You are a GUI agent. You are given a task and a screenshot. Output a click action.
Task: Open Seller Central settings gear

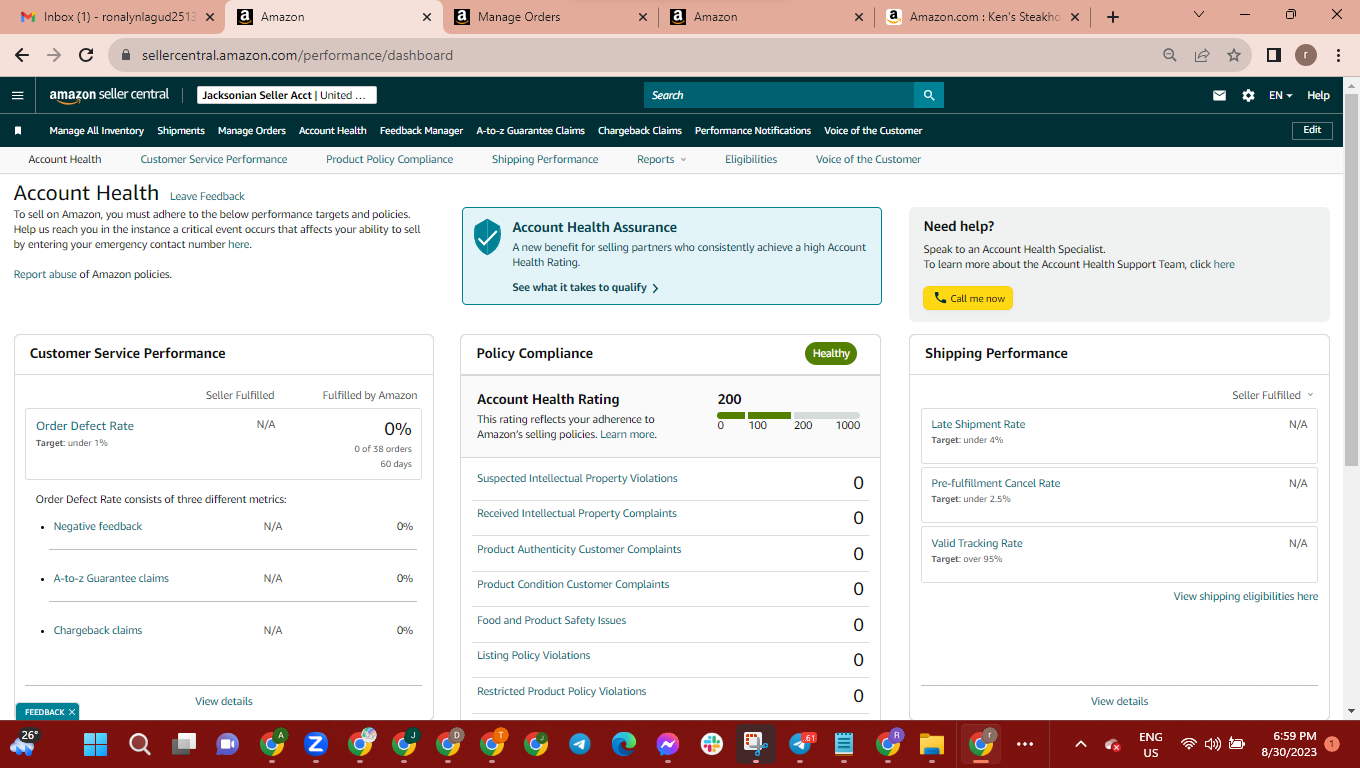(1248, 95)
